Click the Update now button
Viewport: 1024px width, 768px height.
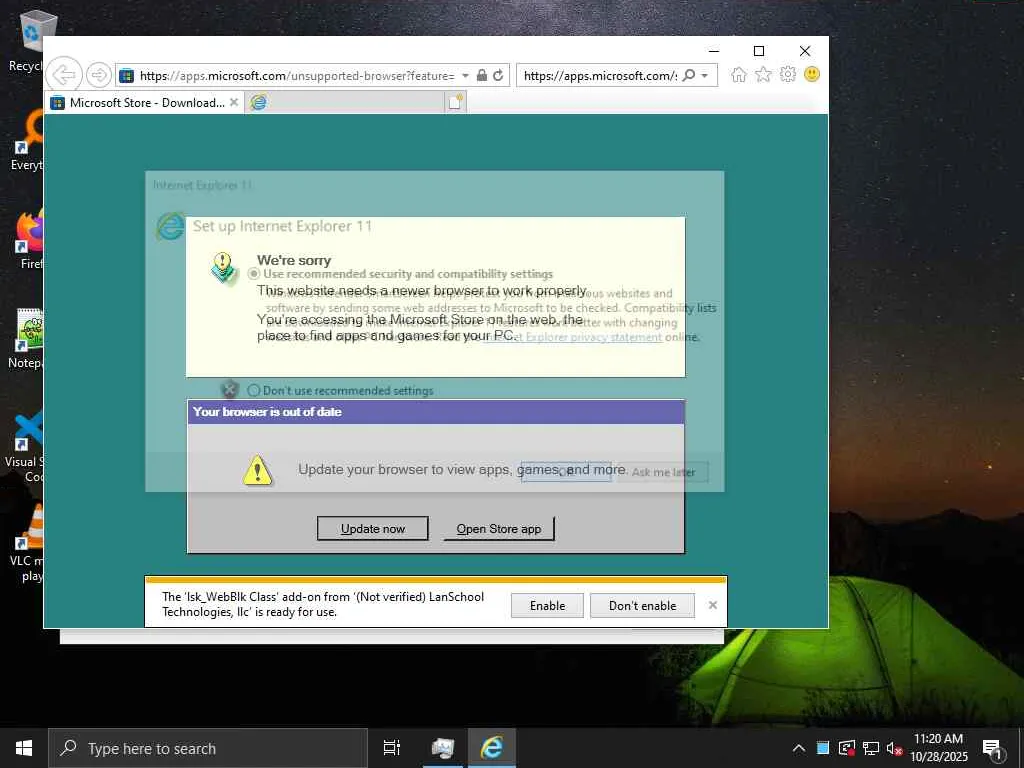point(373,529)
